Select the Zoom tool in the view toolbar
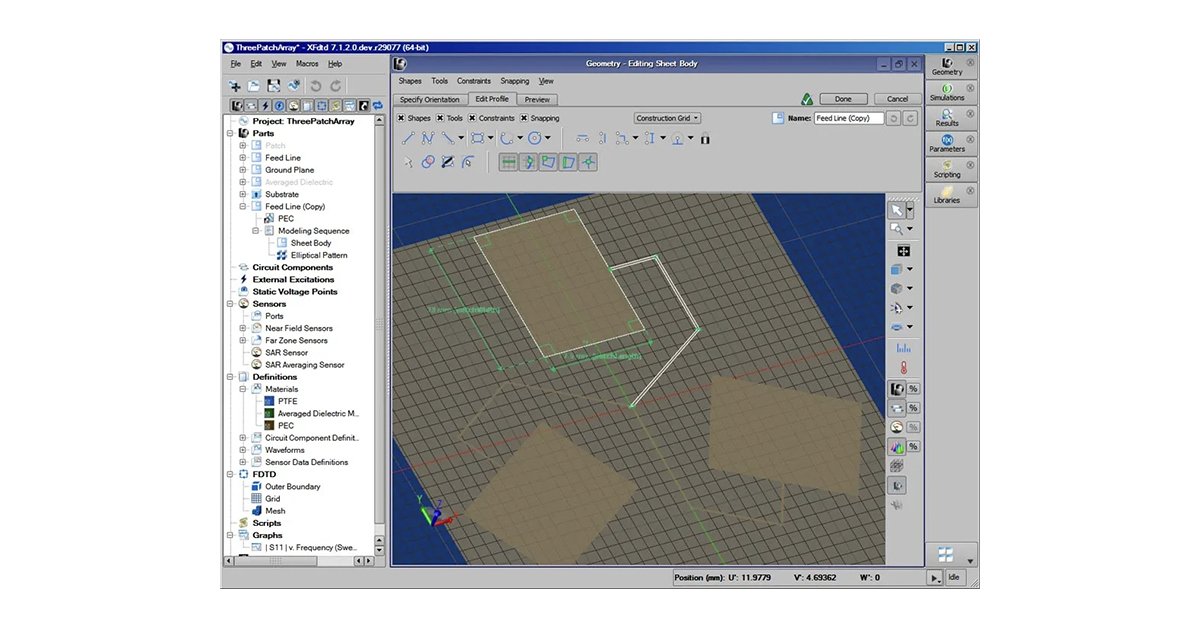Screen dimensions: 1200x628 coord(898,228)
